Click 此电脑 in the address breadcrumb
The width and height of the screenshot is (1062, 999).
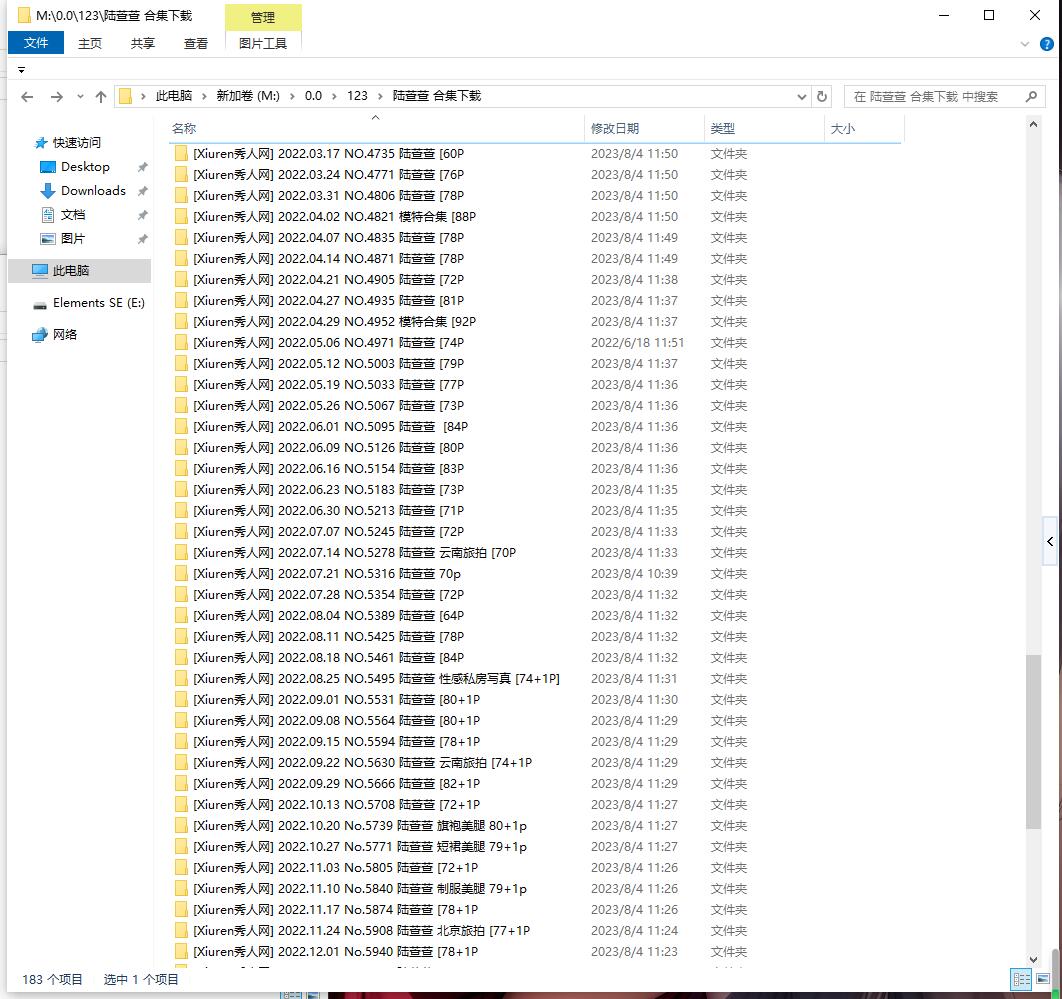click(x=174, y=96)
